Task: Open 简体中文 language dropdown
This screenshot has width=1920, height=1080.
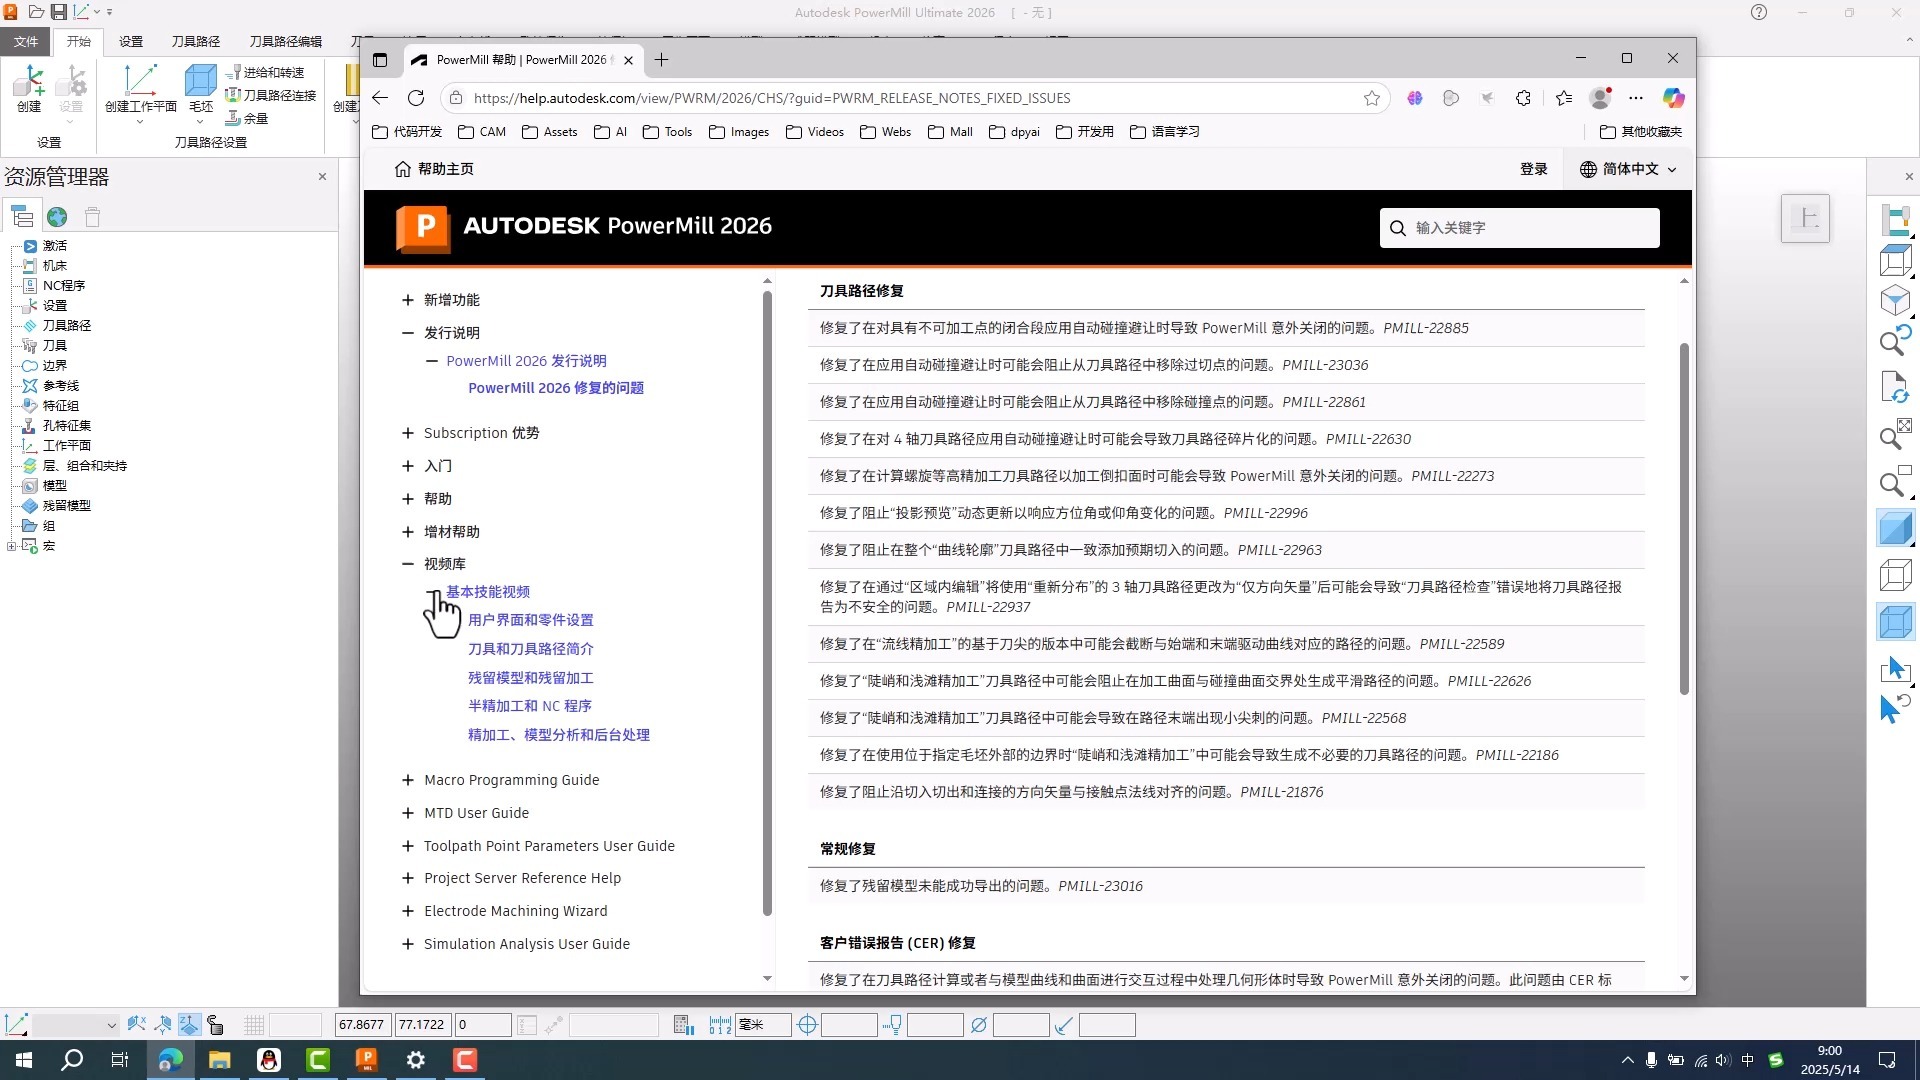Action: point(1628,169)
